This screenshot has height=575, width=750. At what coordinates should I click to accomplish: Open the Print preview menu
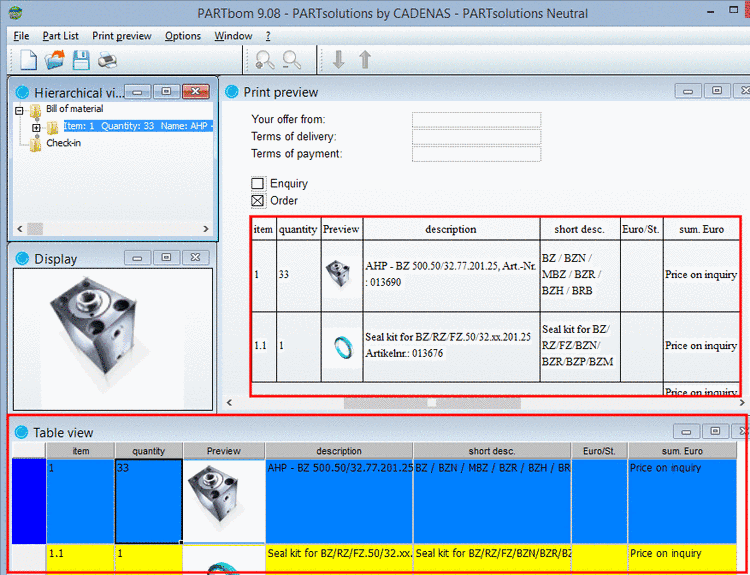pos(121,36)
